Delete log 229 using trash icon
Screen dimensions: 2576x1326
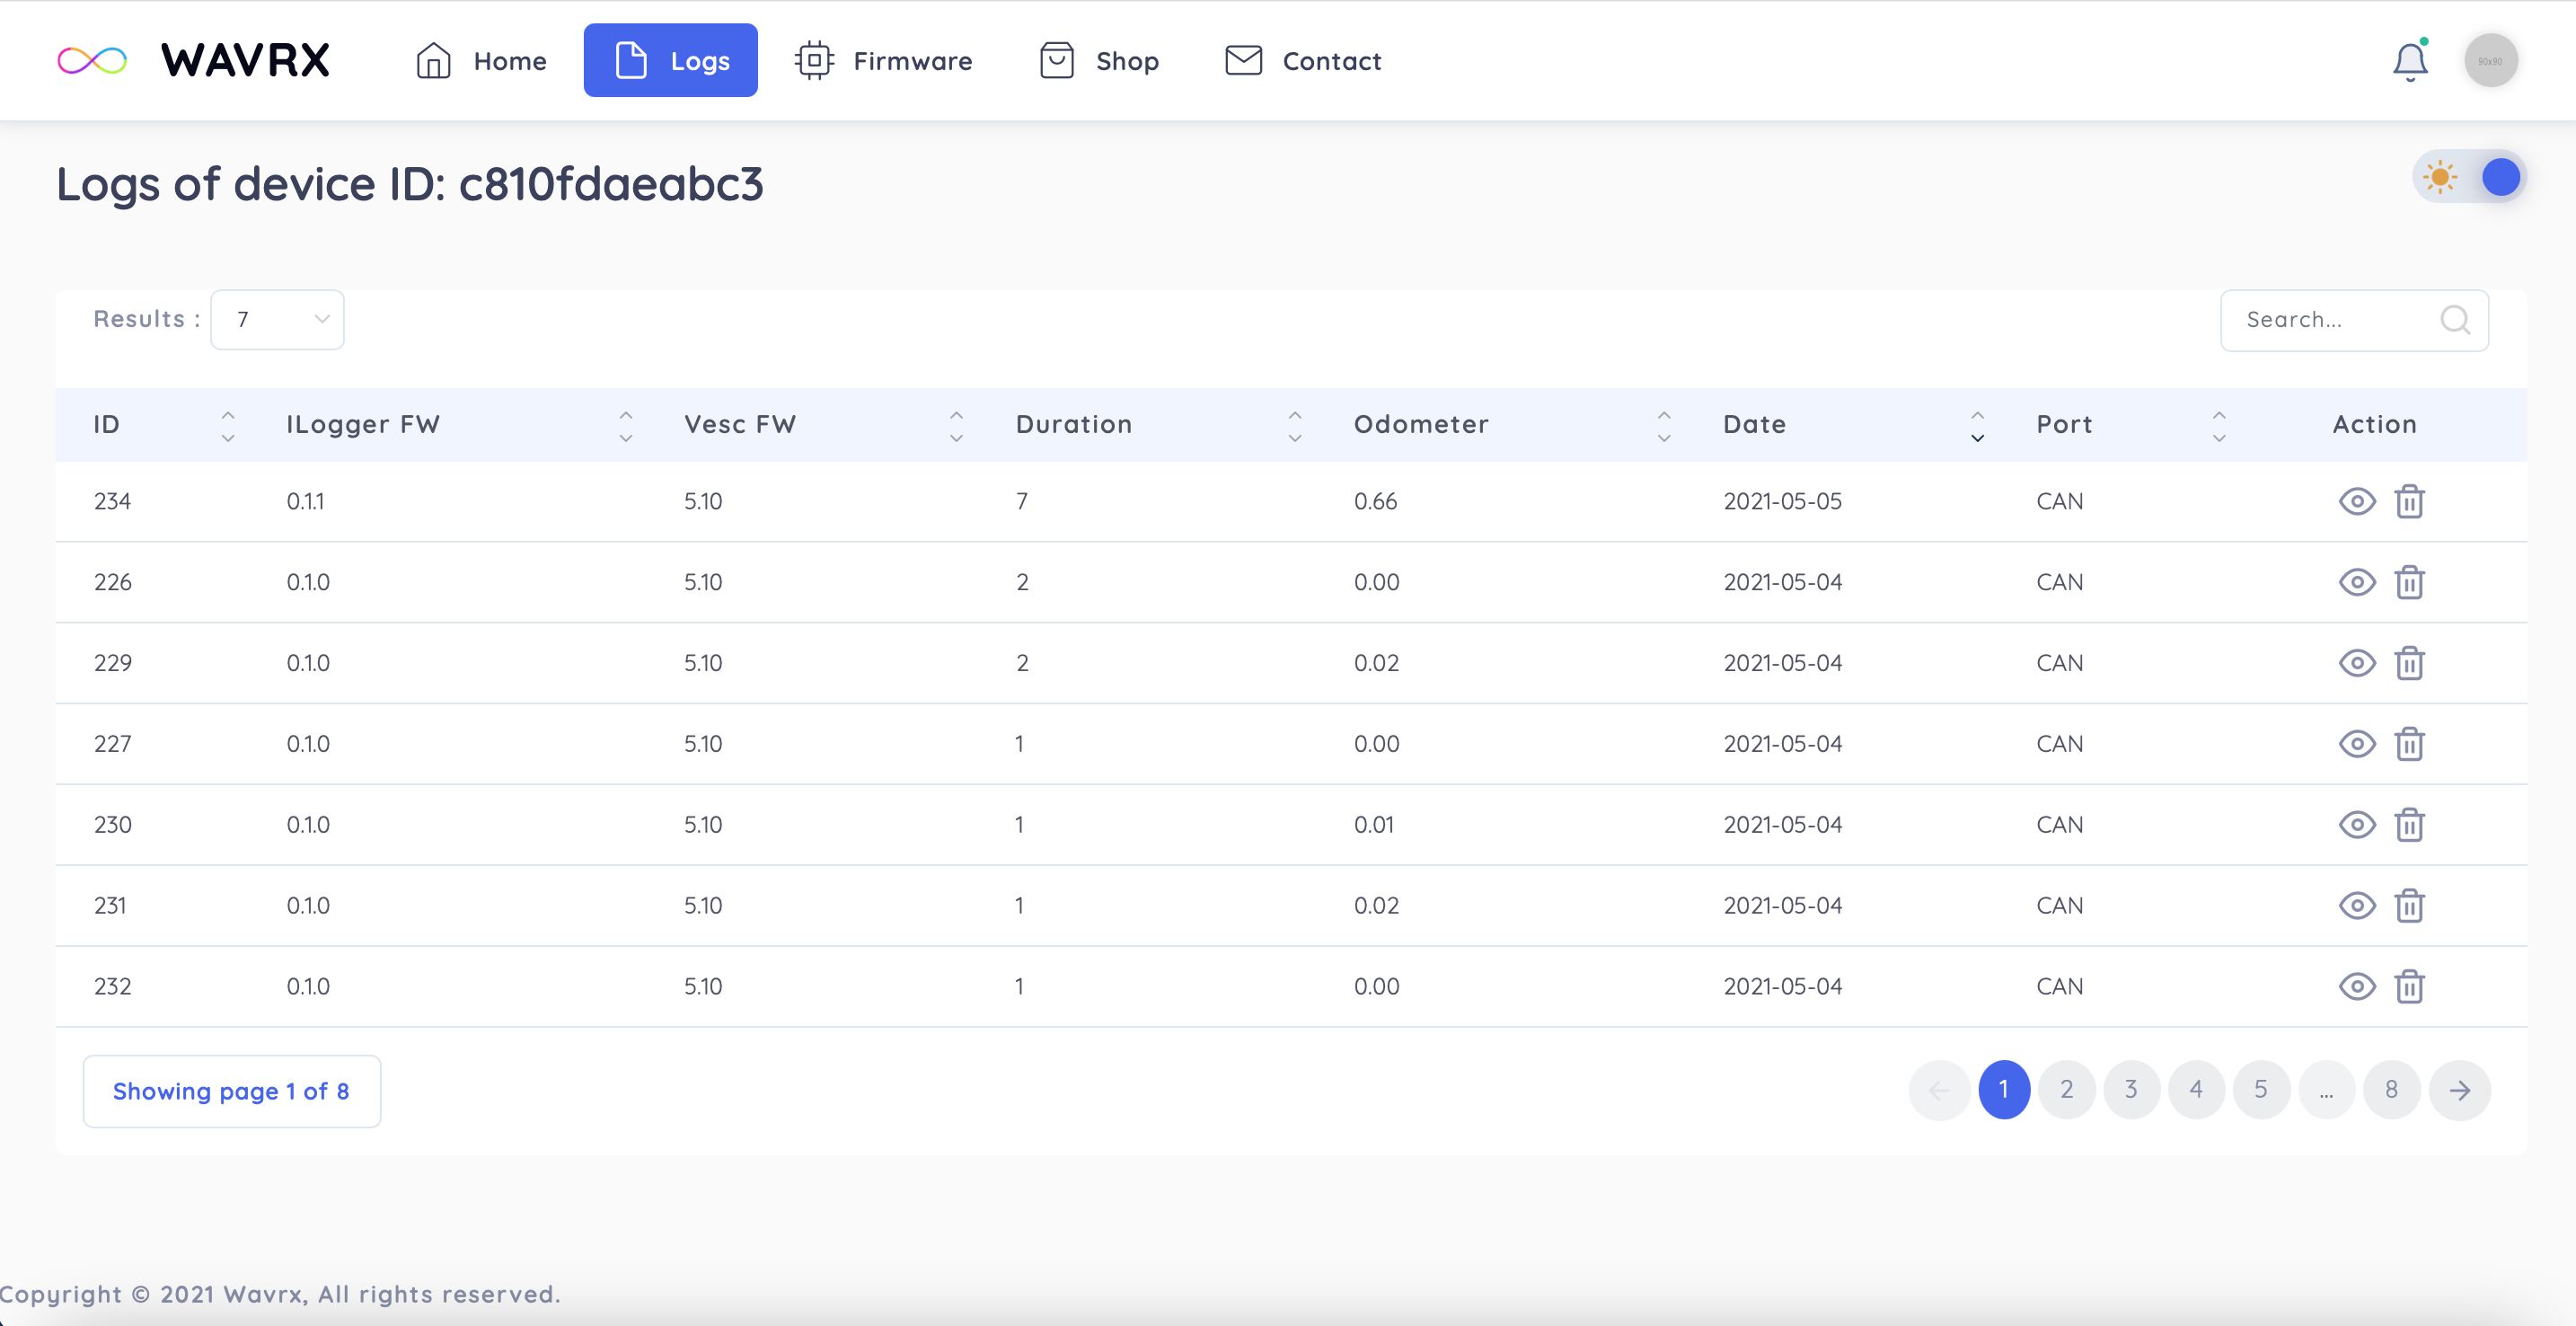[x=2409, y=663]
